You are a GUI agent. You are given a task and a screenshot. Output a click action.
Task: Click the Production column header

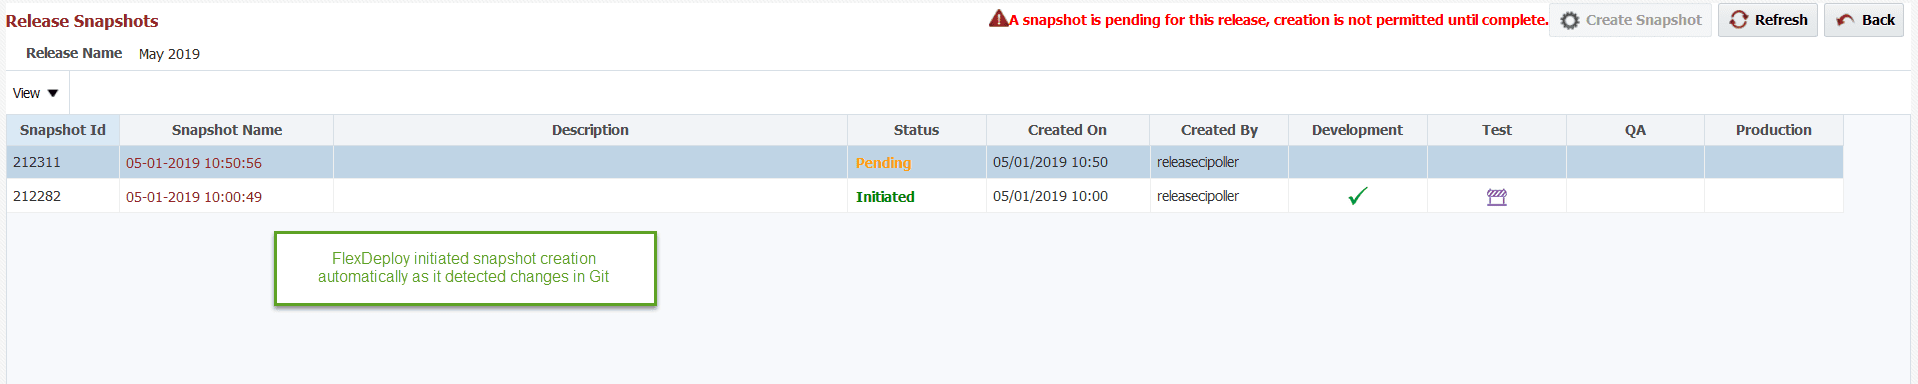(1773, 130)
